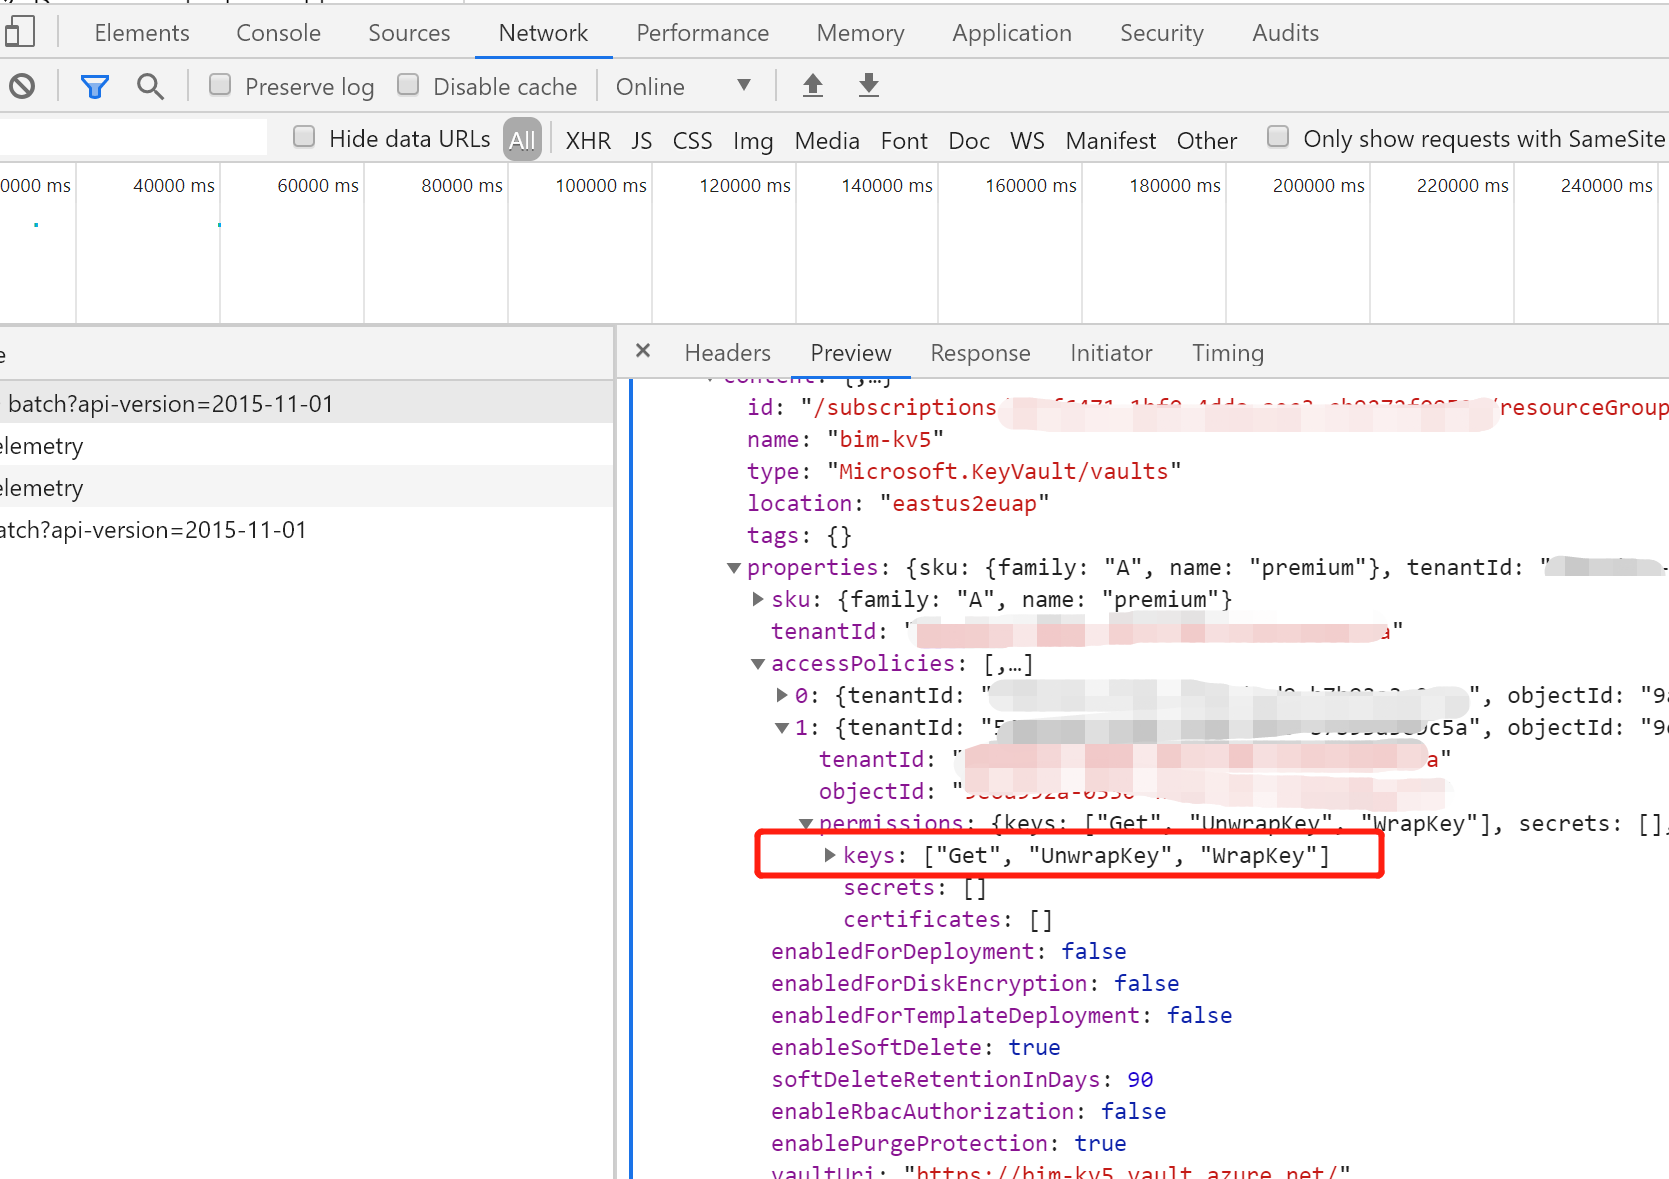Click the export HAR file icon

[x=868, y=86]
